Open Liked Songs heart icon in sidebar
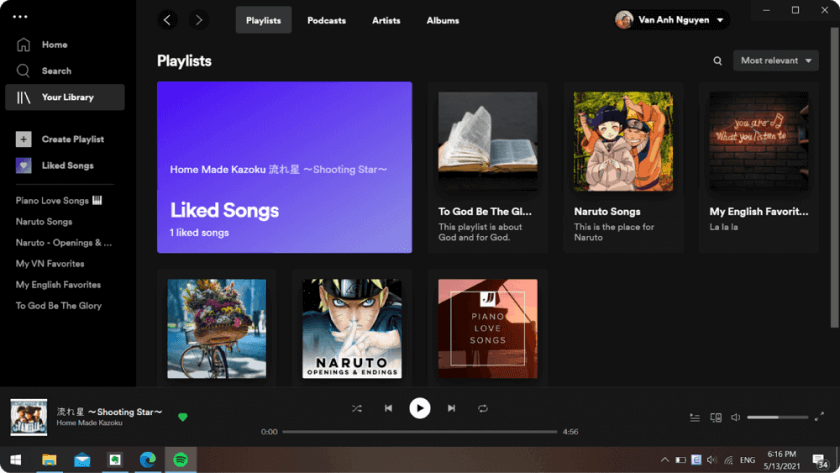 (x=23, y=166)
